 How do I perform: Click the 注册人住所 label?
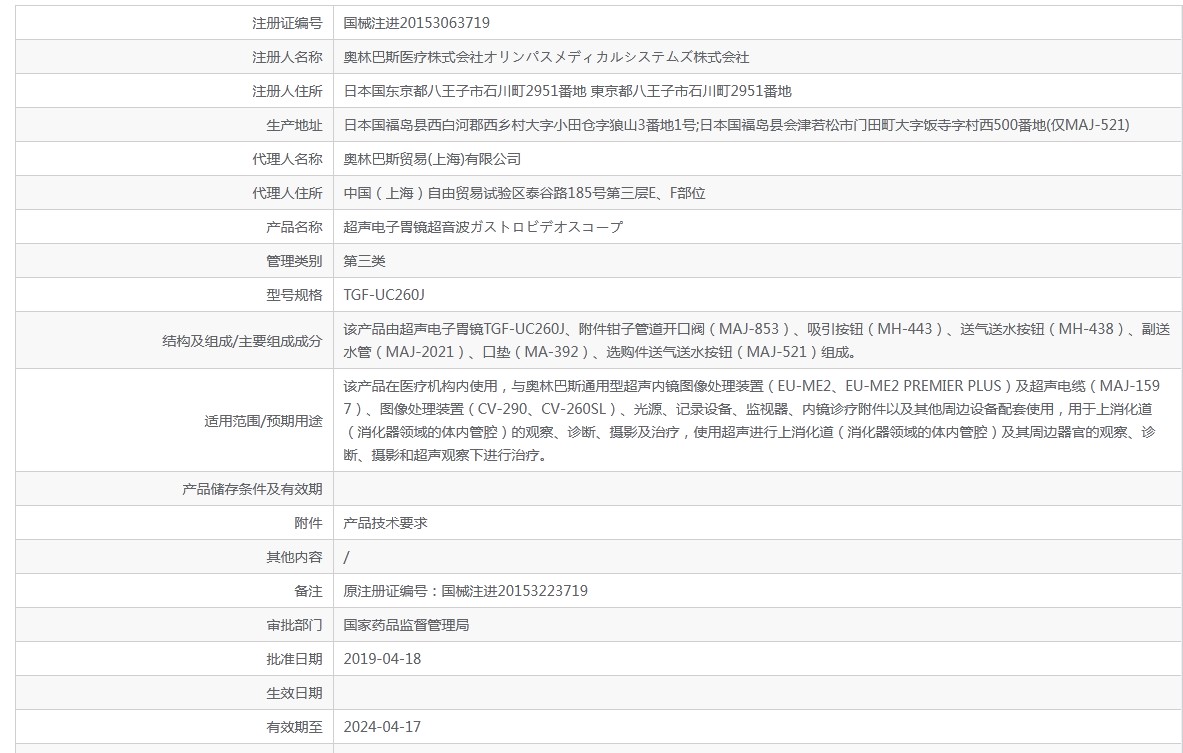287,91
